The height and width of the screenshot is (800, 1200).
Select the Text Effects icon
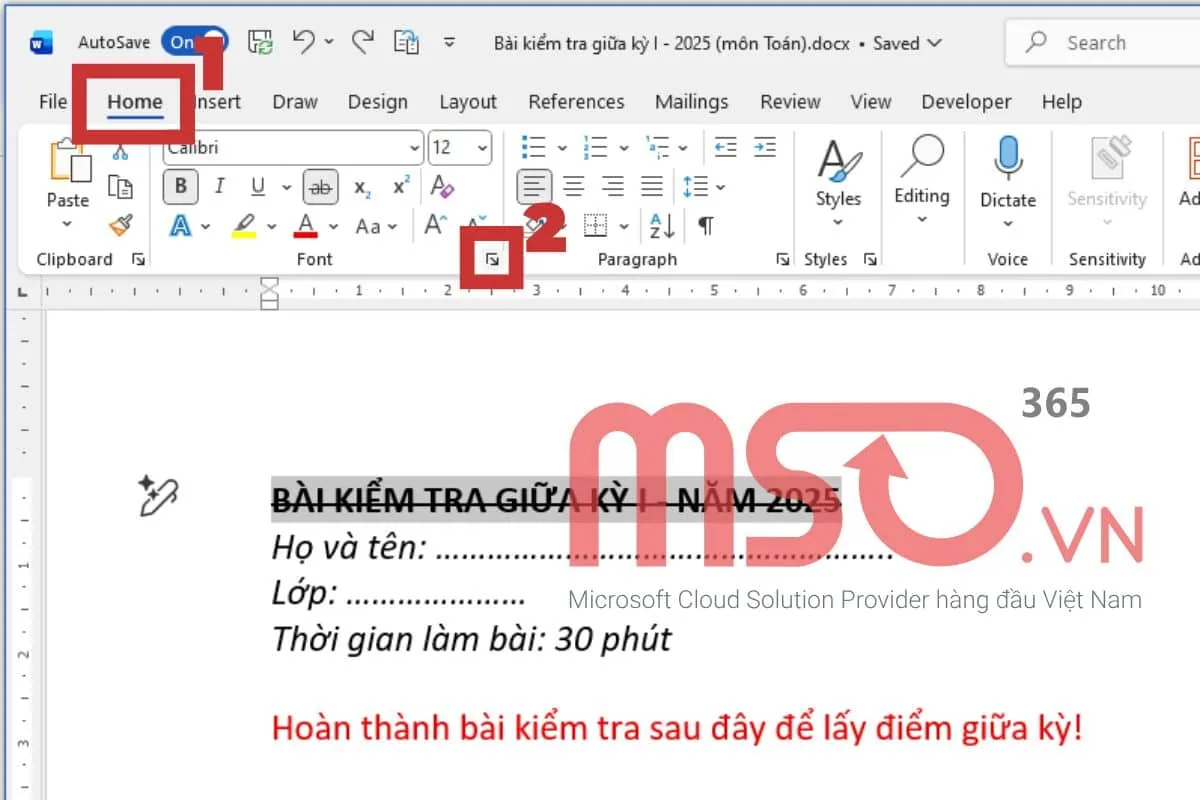pyautogui.click(x=180, y=226)
